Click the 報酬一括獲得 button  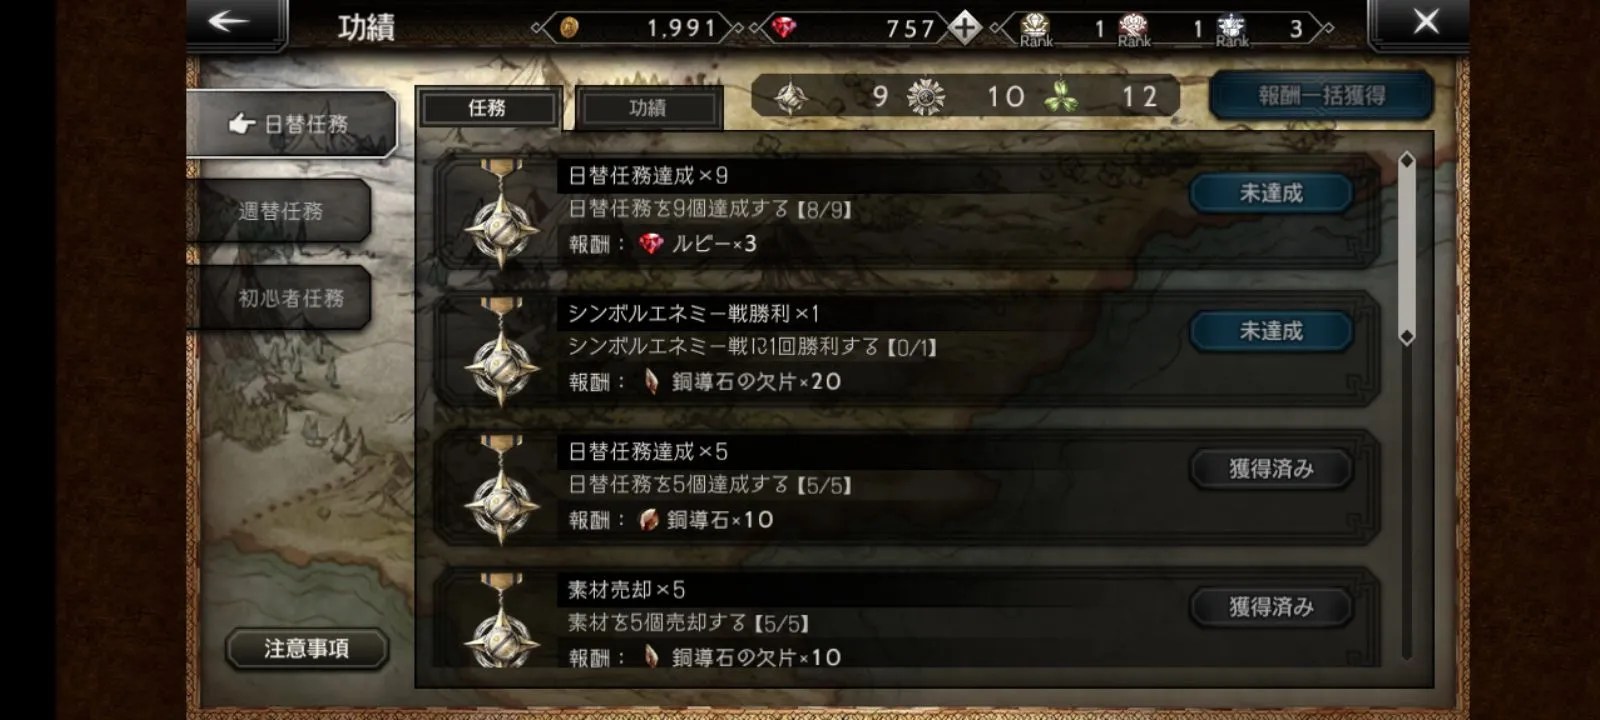[x=1322, y=96]
